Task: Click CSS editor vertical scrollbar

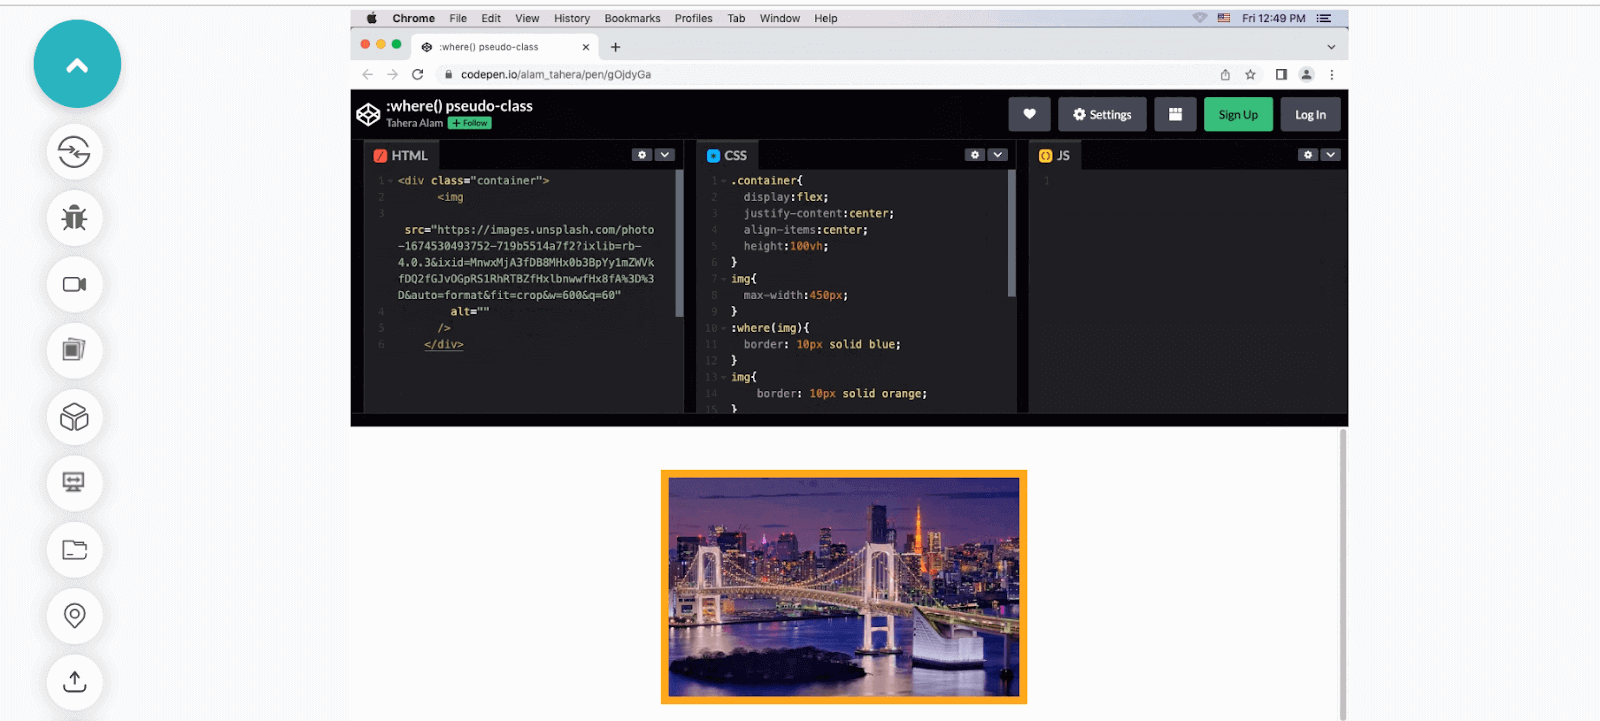Action: click(x=1012, y=233)
